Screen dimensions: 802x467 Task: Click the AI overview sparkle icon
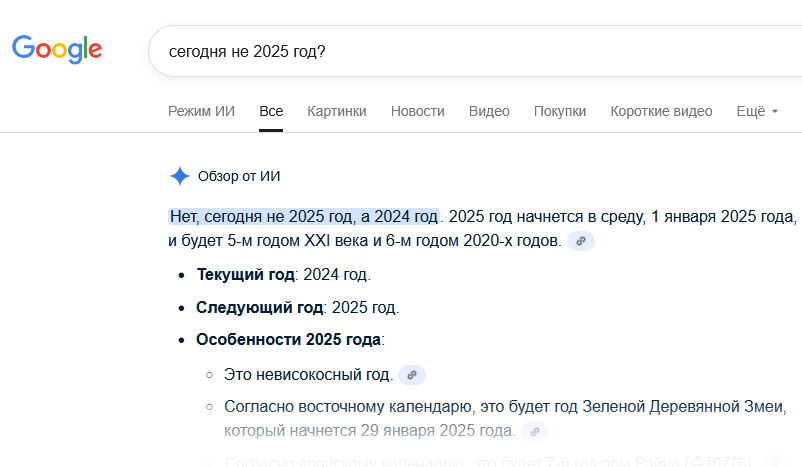click(180, 176)
